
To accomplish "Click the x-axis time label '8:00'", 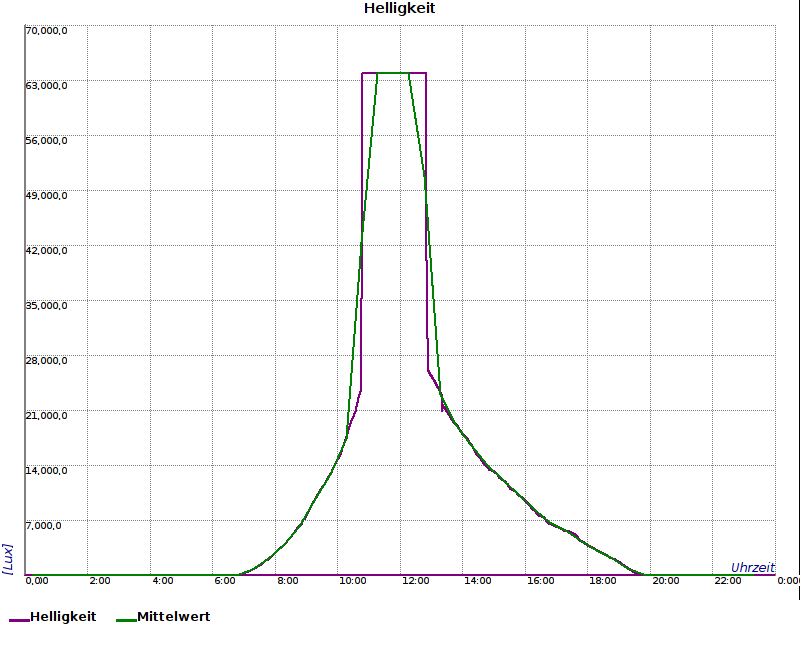I will click(288, 581).
